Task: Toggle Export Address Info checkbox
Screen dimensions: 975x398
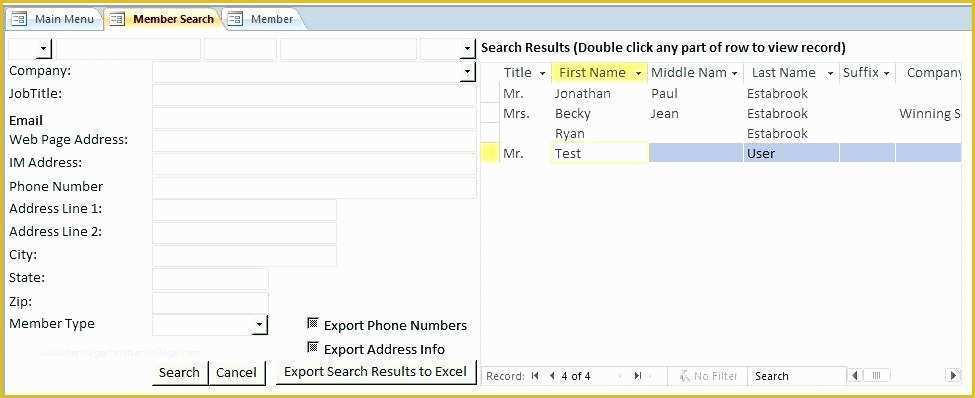Action: 313,347
